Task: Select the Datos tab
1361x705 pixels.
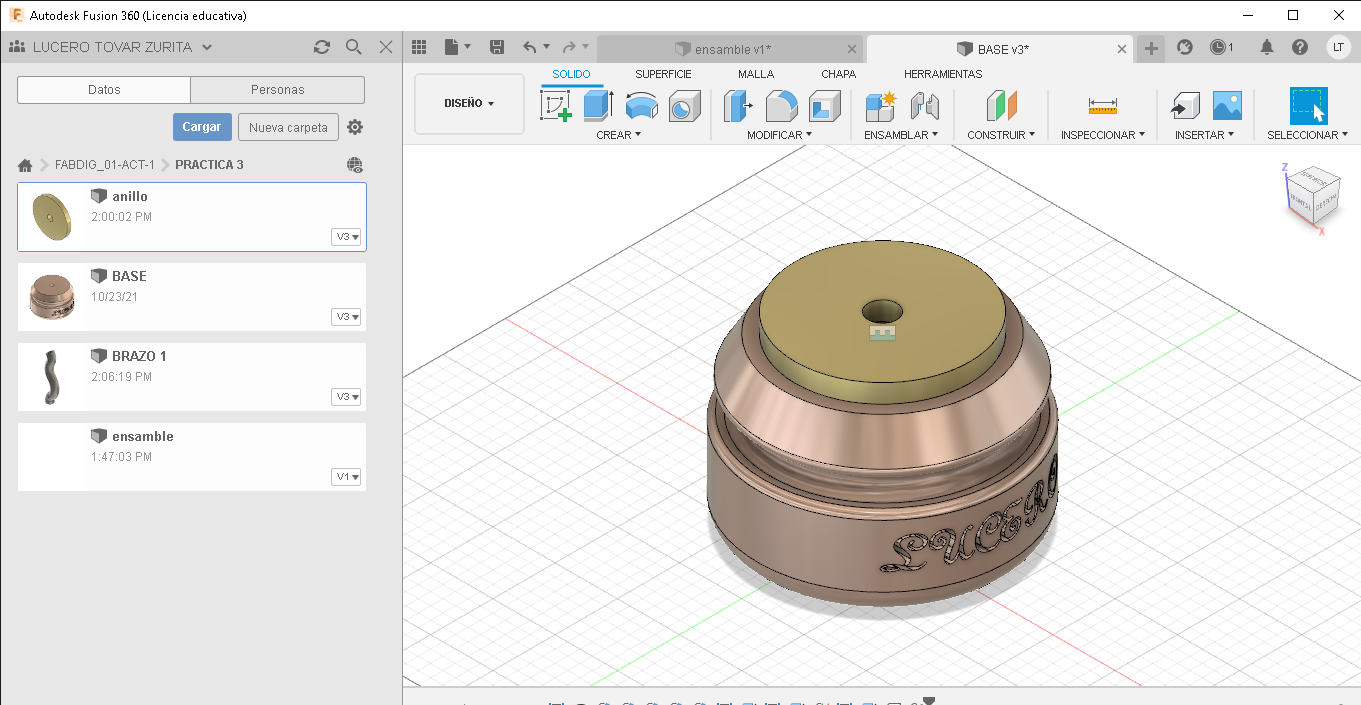Action: coord(104,90)
